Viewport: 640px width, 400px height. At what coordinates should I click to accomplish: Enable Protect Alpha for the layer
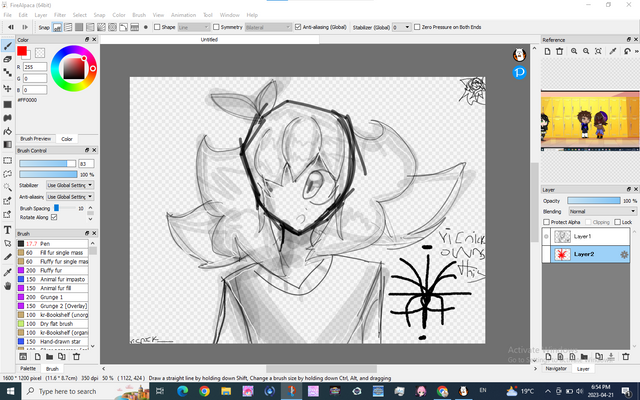click(546, 222)
